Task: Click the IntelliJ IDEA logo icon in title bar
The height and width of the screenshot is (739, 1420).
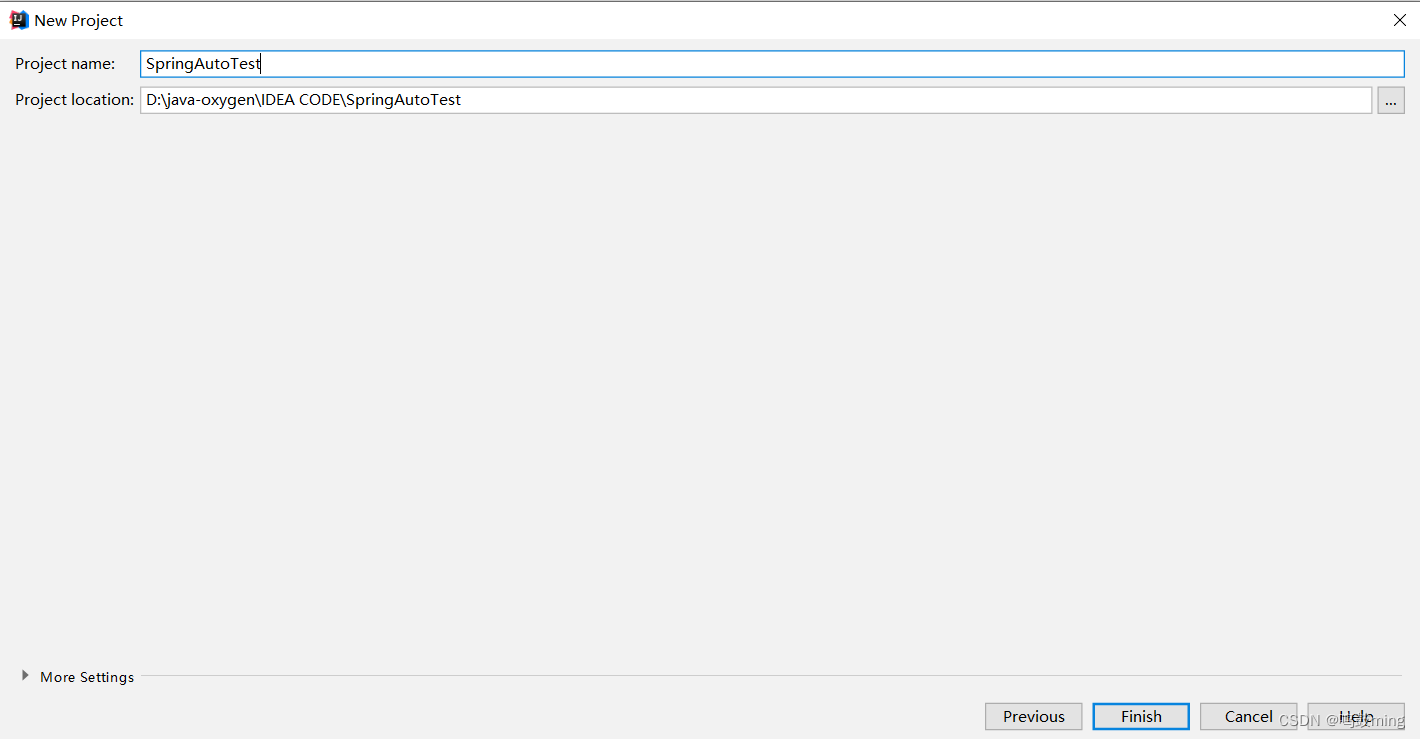Action: pos(19,20)
